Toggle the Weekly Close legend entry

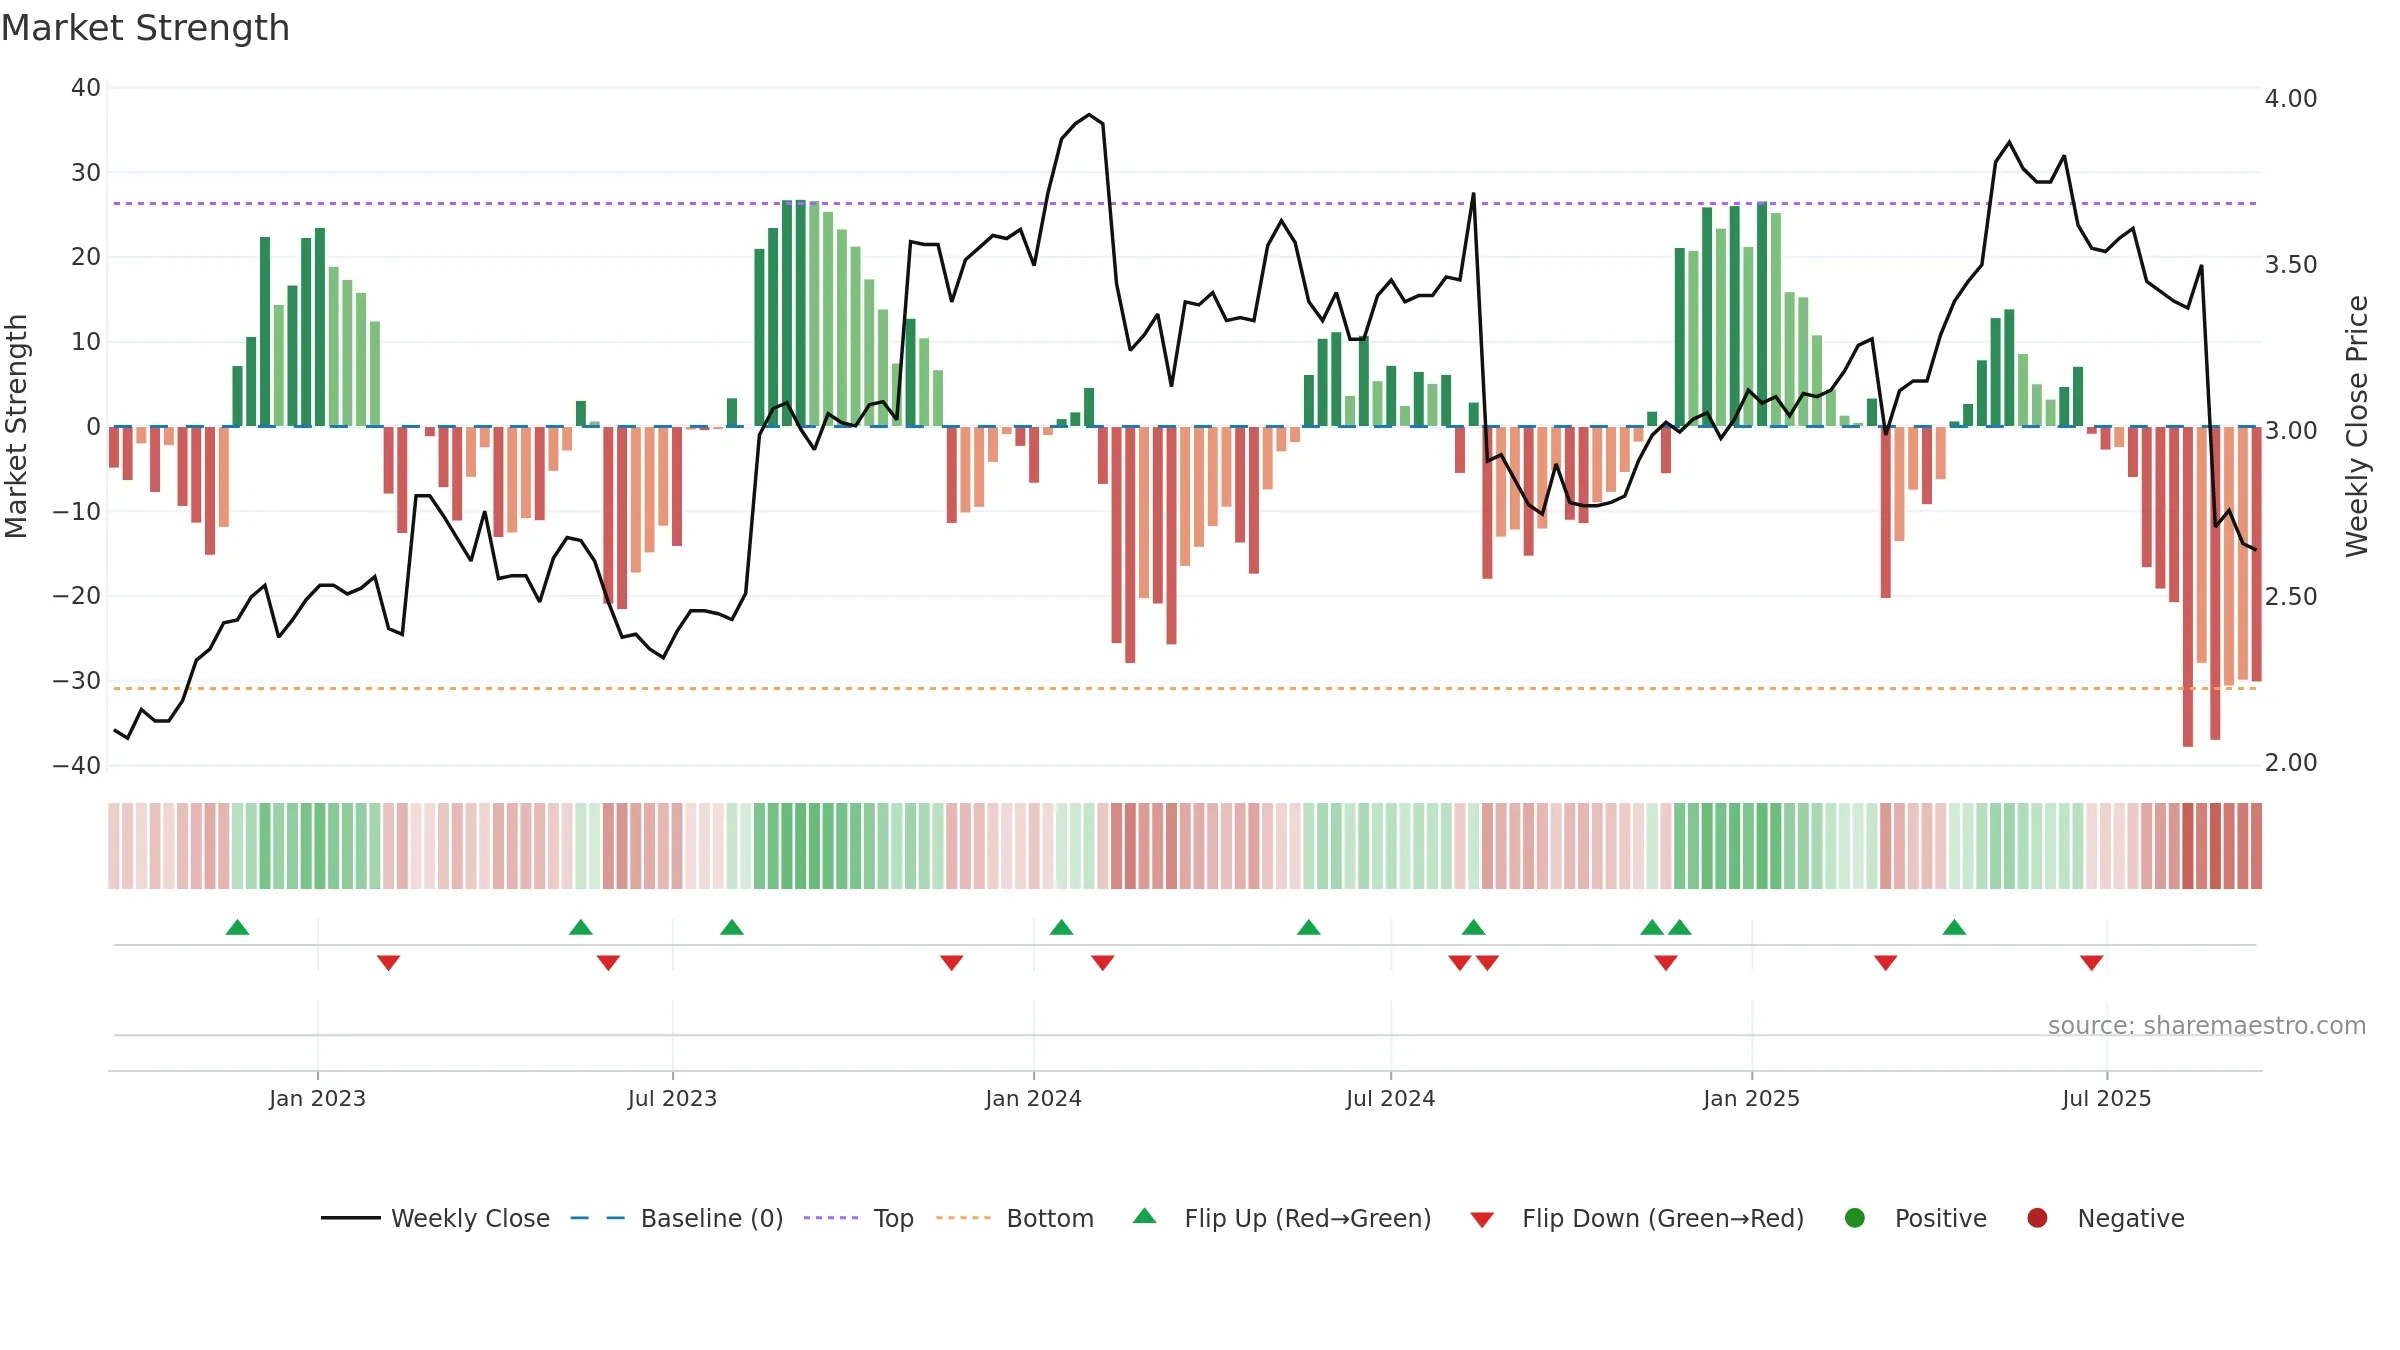[435, 1218]
